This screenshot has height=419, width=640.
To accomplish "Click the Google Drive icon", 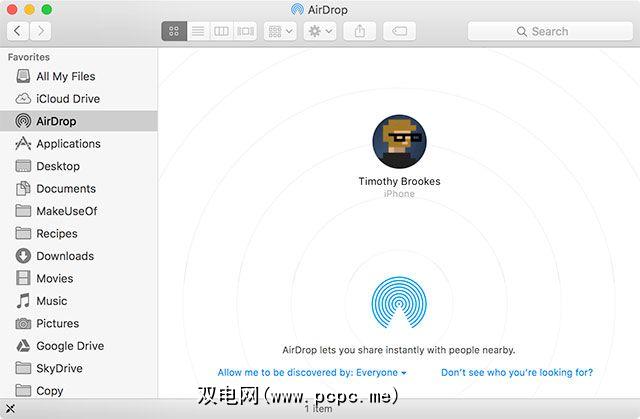I will (23, 346).
